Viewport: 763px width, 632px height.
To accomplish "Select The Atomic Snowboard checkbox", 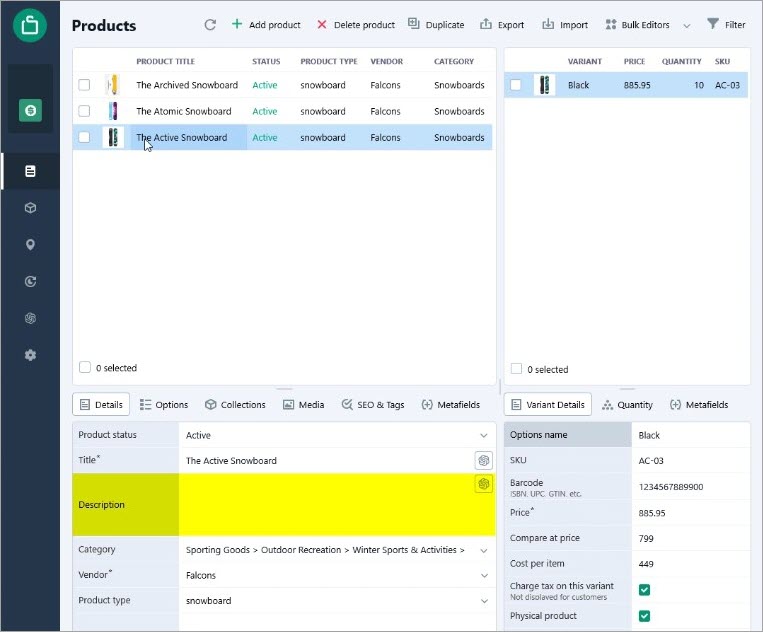I will point(84,111).
